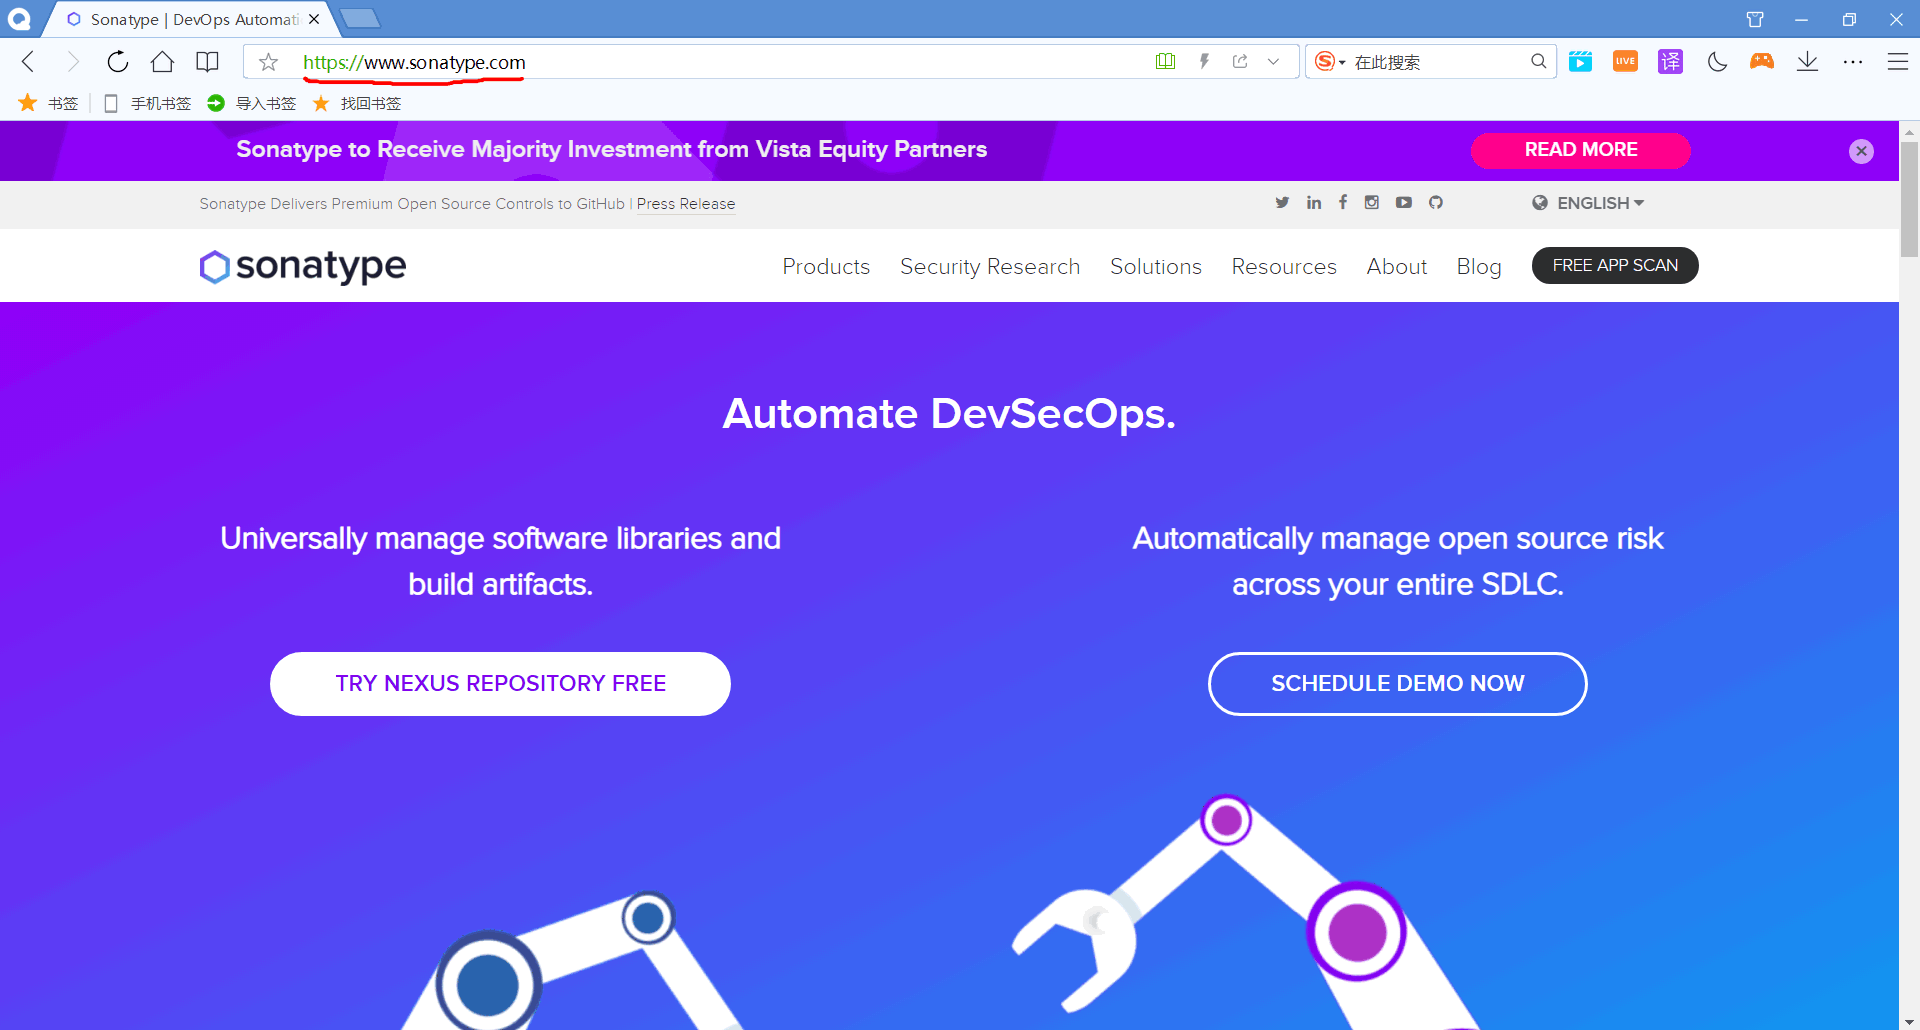Viewport: 1920px width, 1030px height.
Task: Open the downloads manager arrow icon
Action: (1807, 61)
